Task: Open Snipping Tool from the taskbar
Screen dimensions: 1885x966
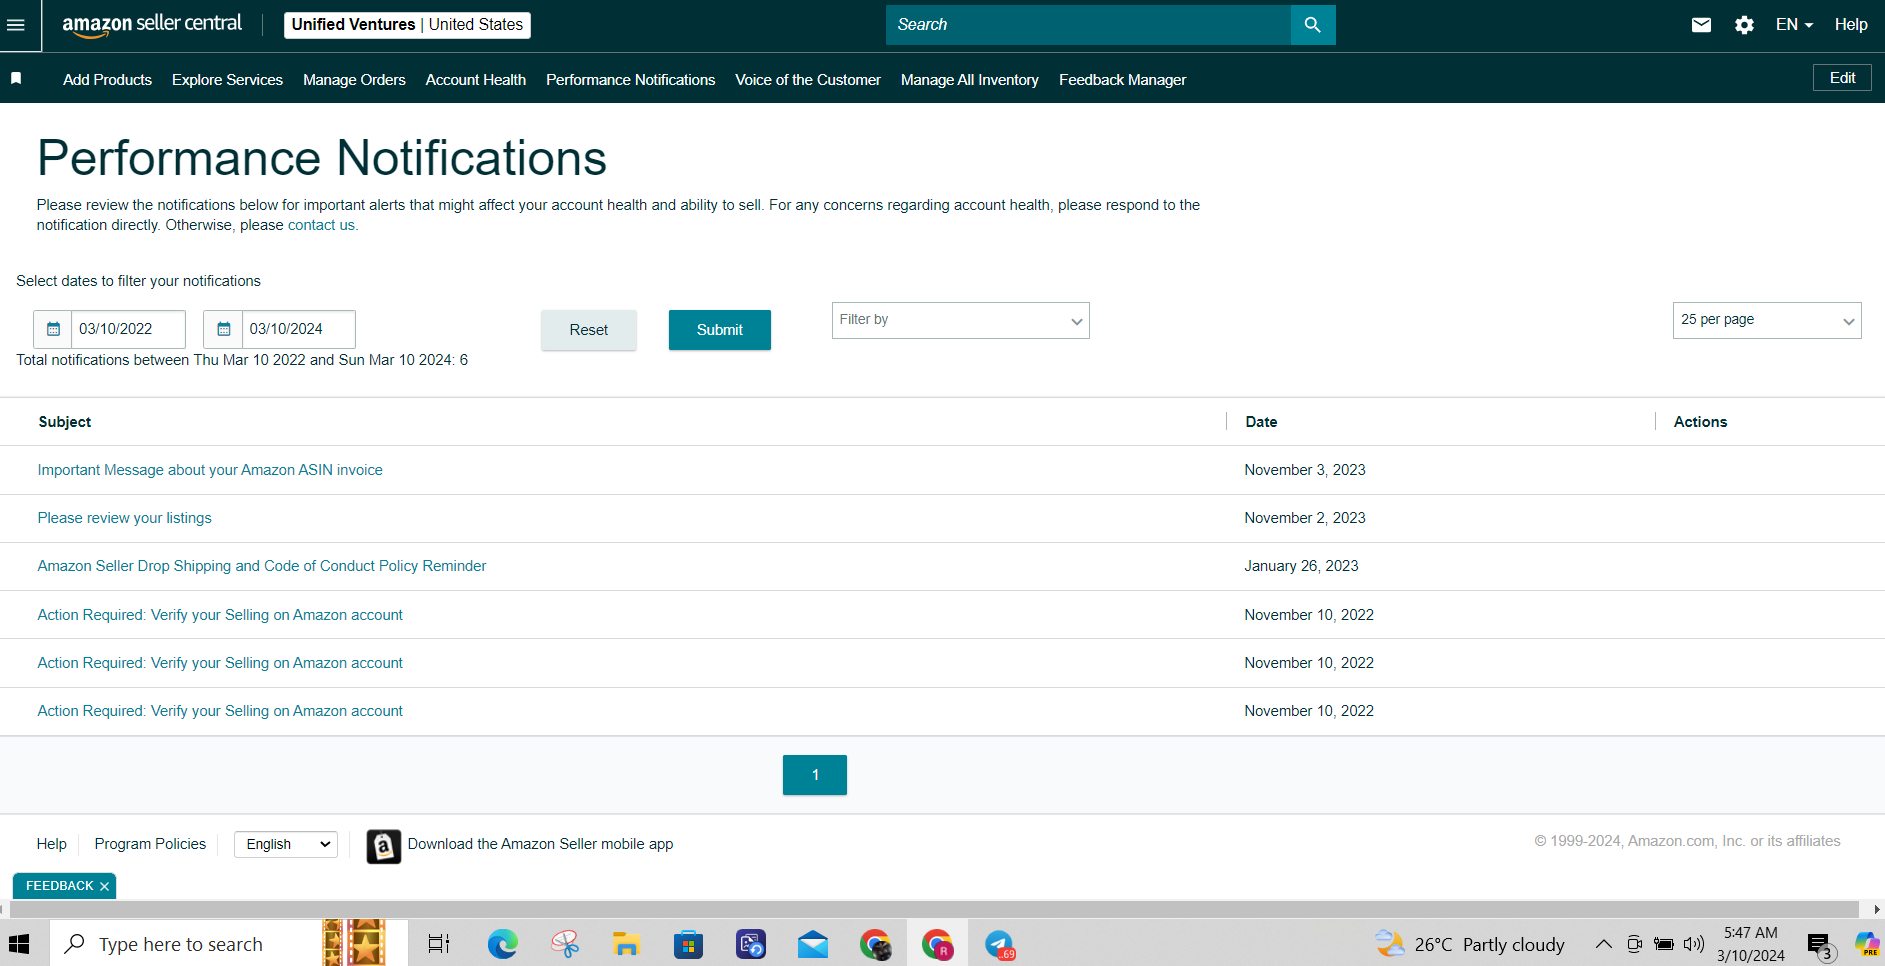Action: click(x=565, y=944)
